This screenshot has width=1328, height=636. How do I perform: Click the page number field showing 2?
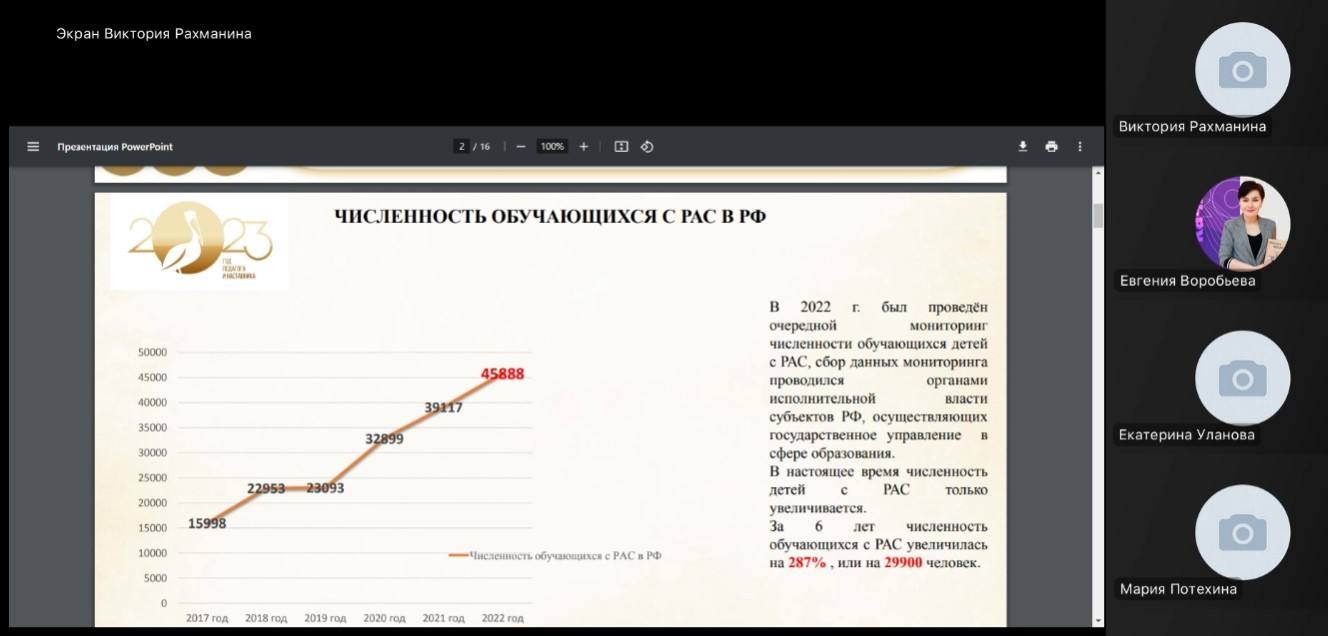pyautogui.click(x=462, y=146)
